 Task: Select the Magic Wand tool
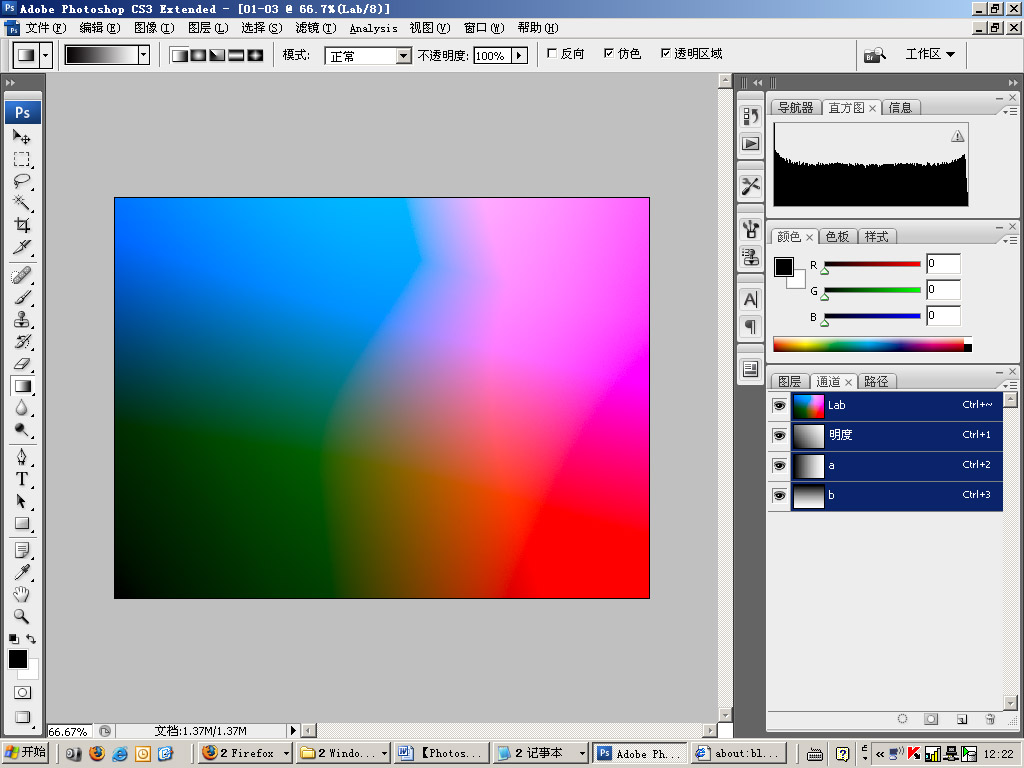coord(22,203)
